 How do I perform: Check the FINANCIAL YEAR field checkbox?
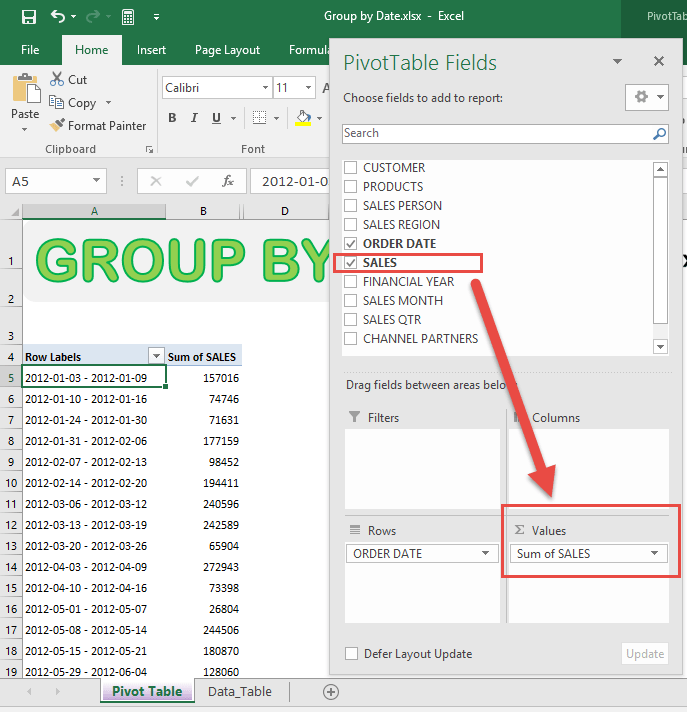pos(351,282)
